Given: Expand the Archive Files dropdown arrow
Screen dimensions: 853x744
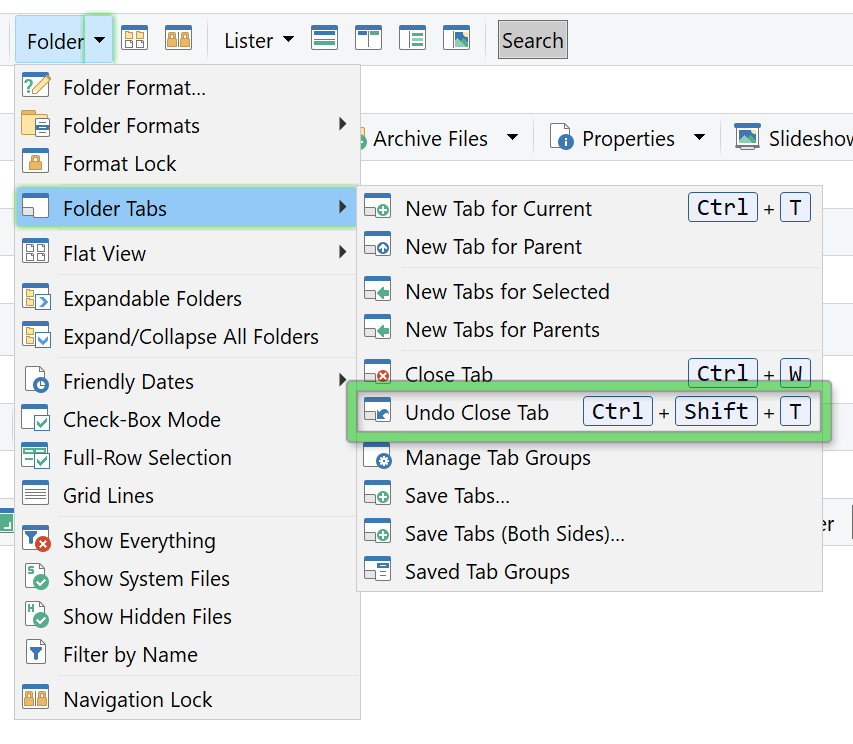Looking at the screenshot, I should pos(512,138).
